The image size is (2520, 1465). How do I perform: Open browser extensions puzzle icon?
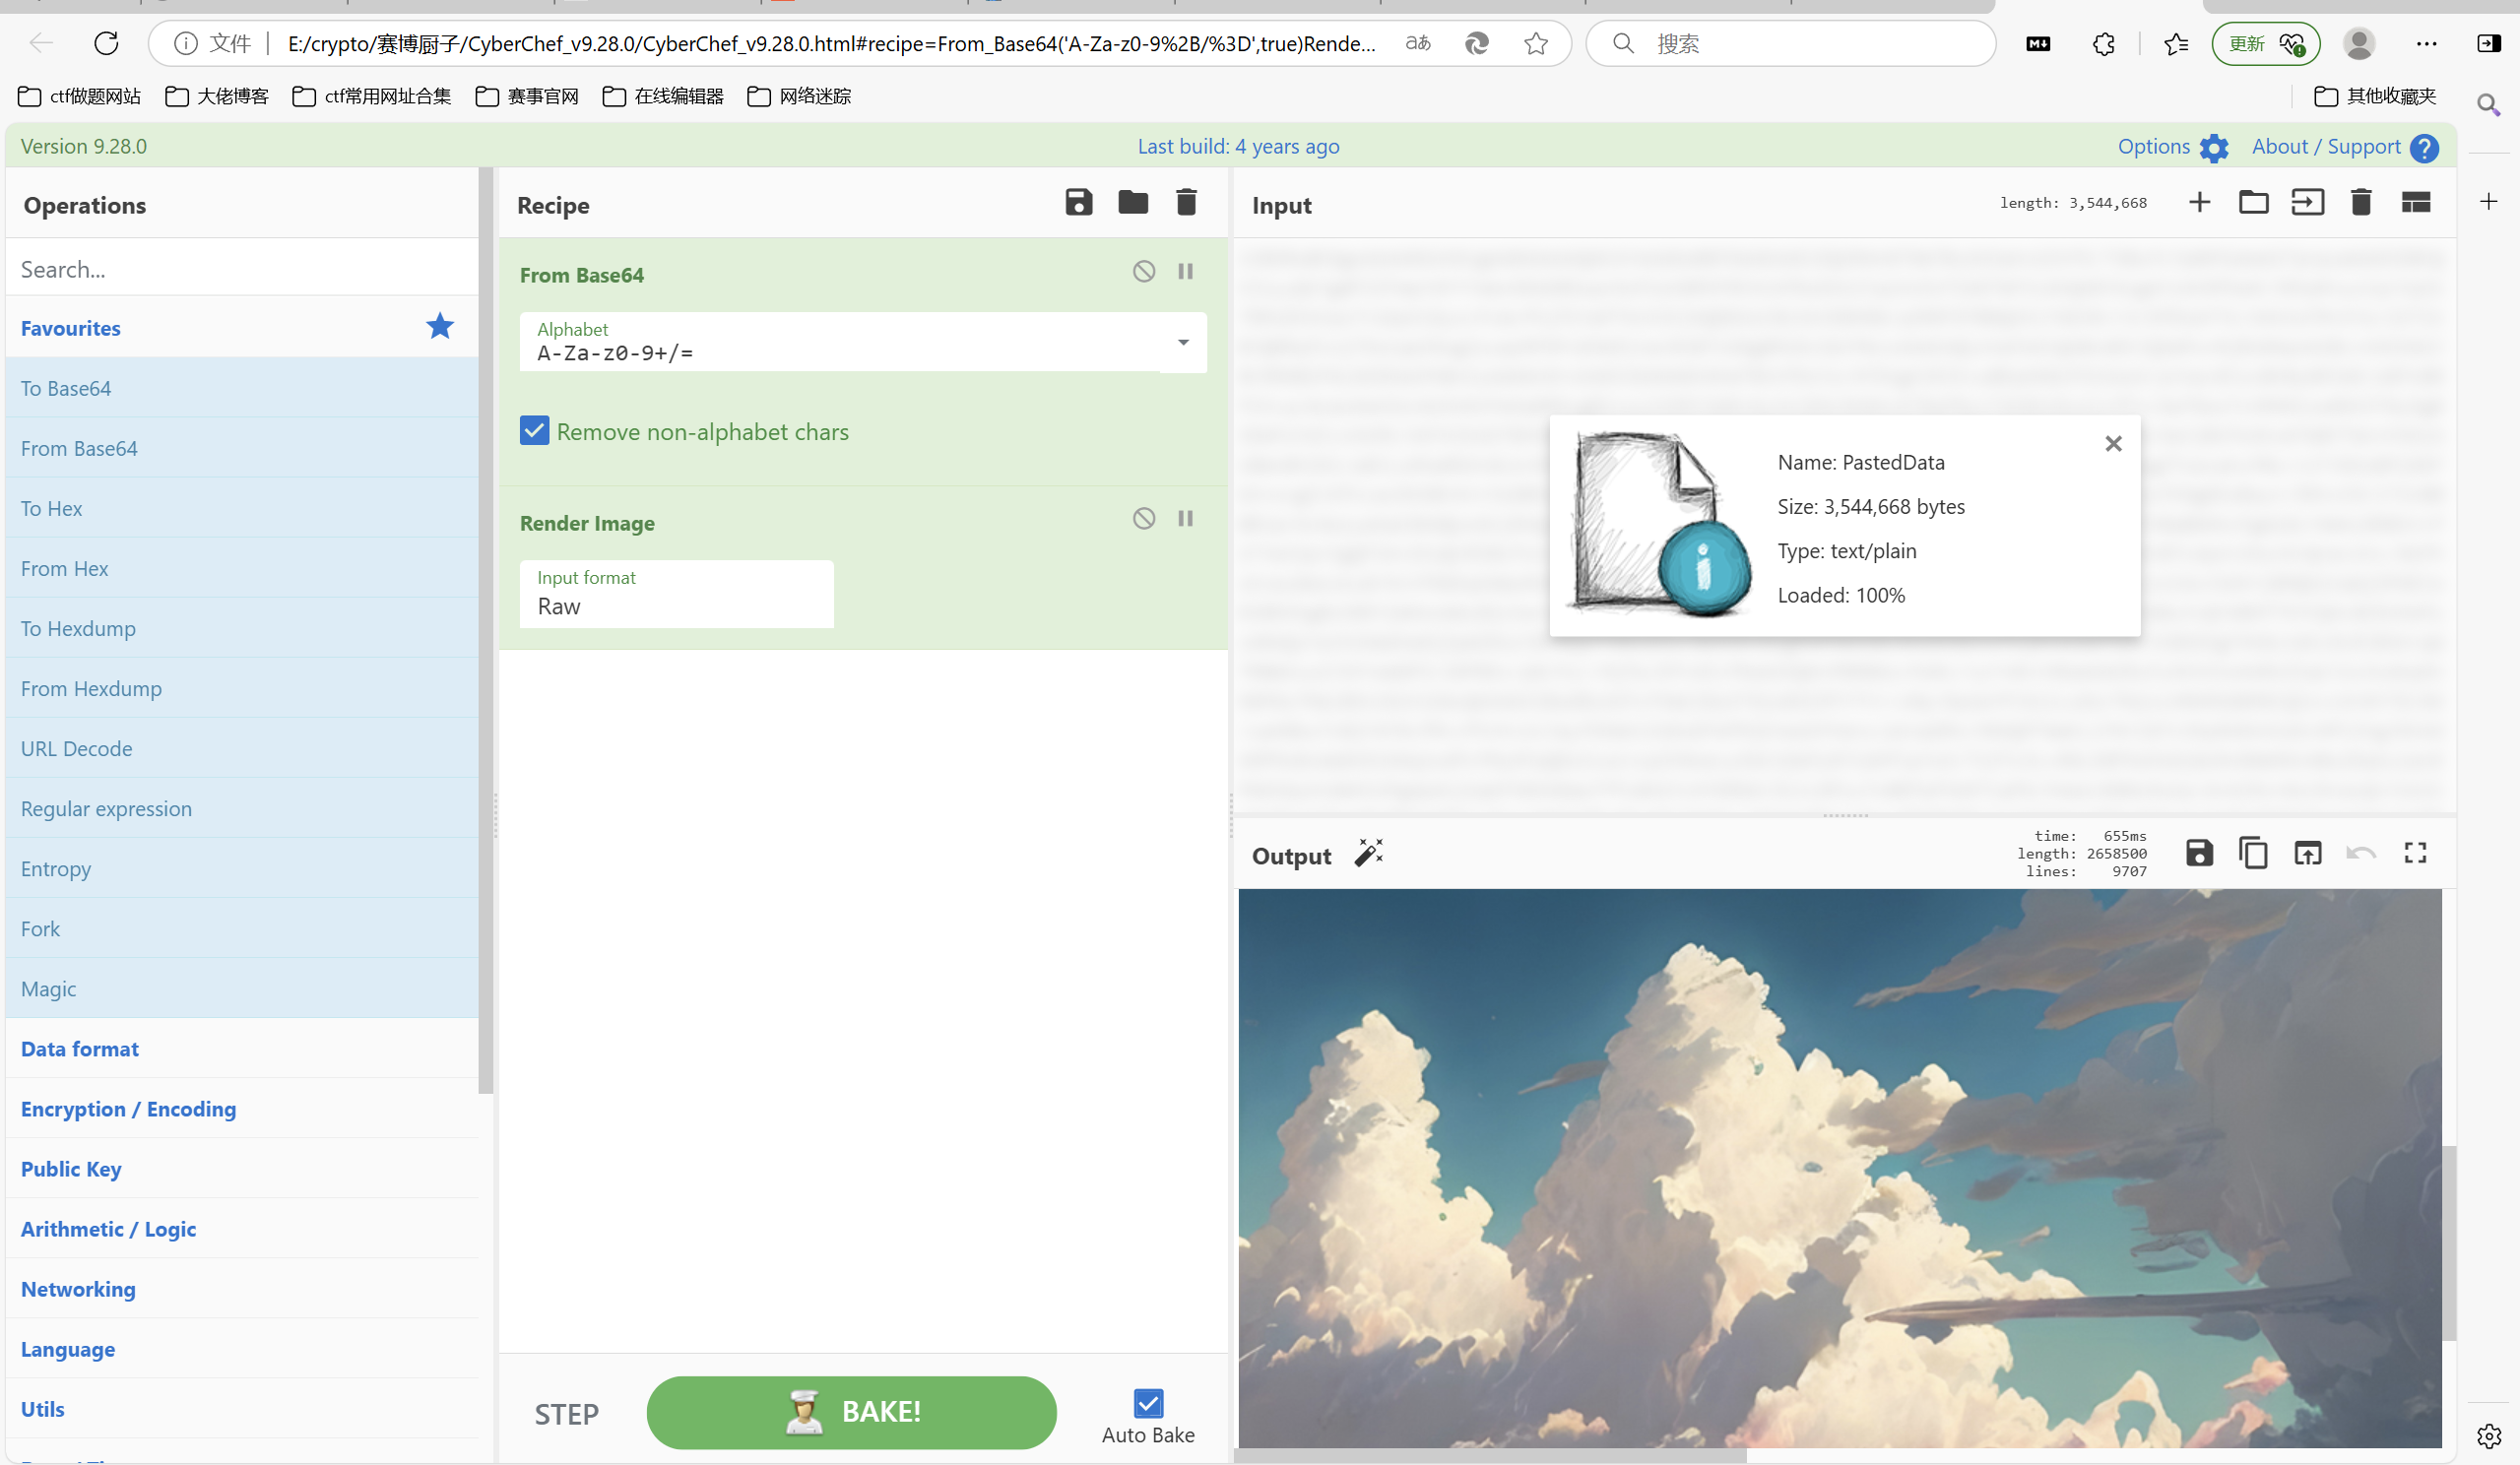(2104, 44)
